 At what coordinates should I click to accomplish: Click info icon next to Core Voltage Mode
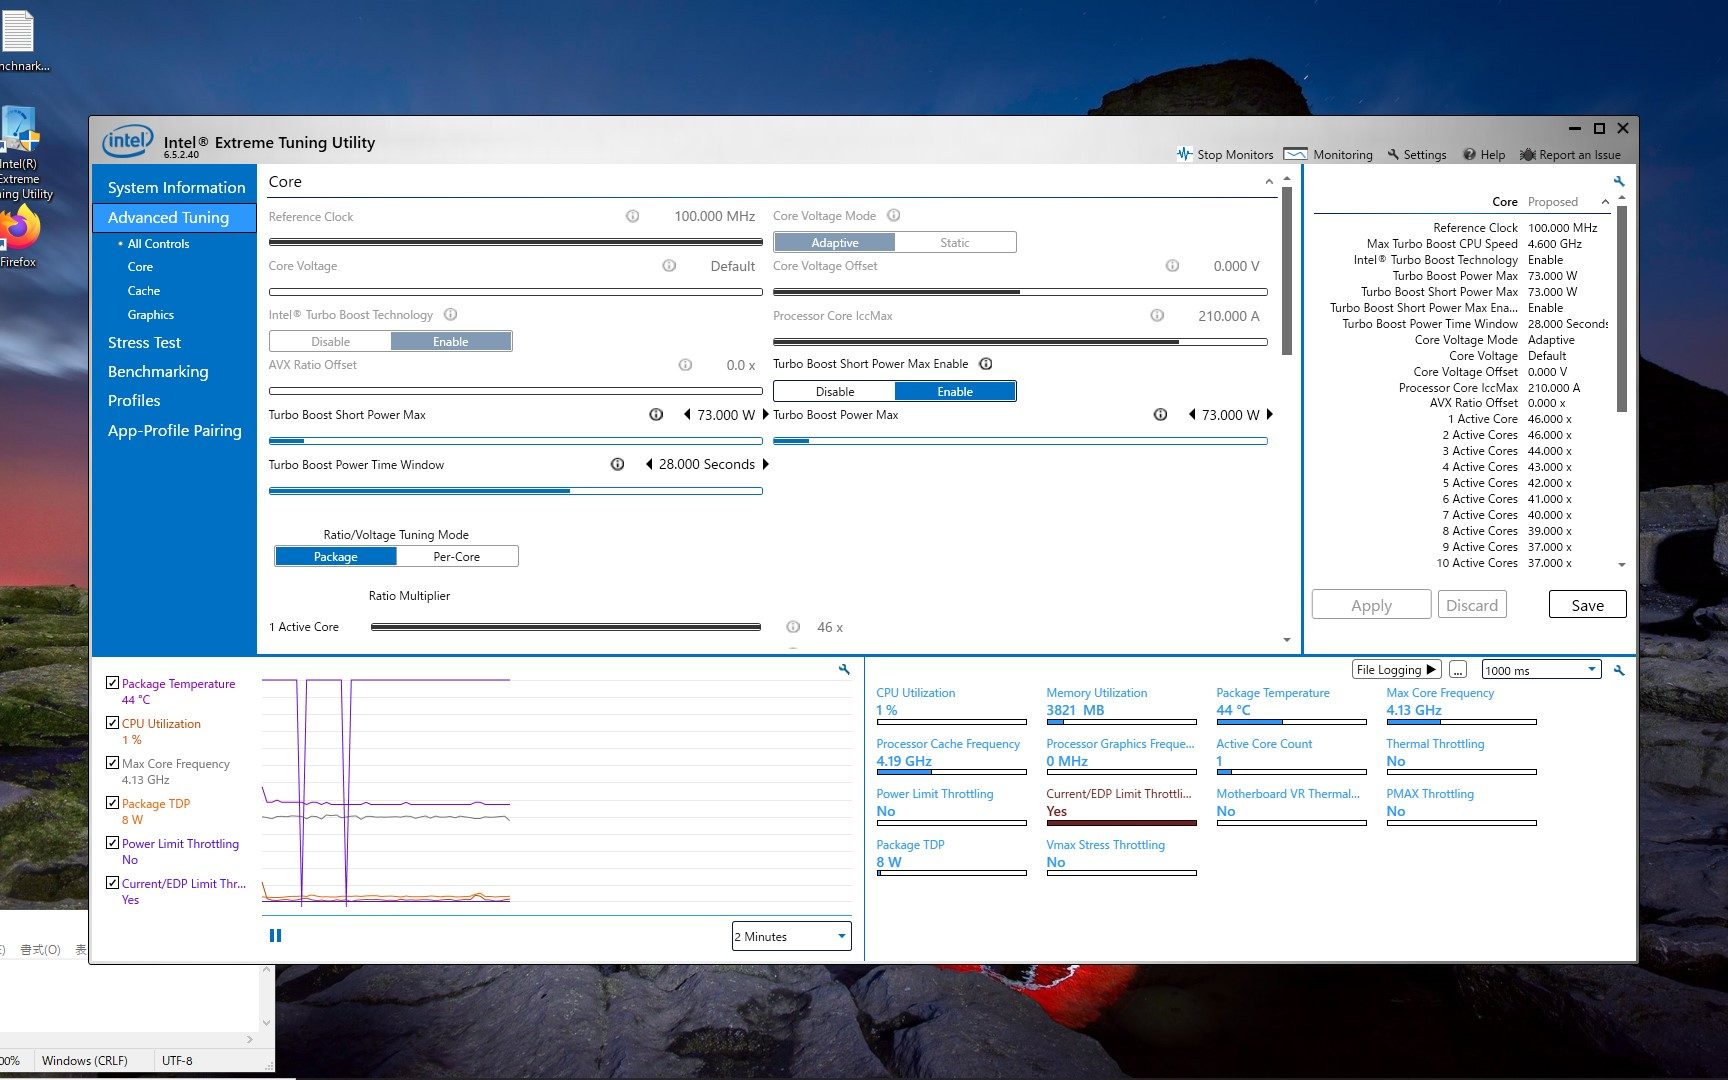coord(894,215)
